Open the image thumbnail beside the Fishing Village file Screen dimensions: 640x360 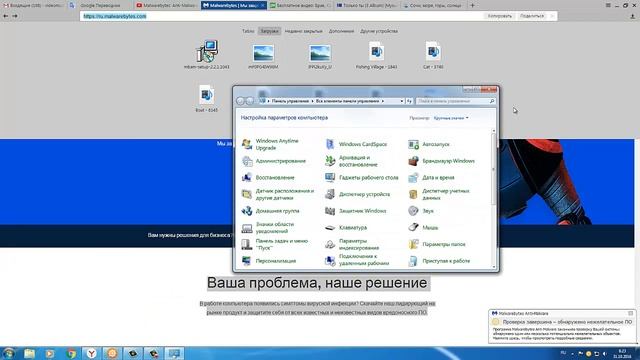point(320,54)
